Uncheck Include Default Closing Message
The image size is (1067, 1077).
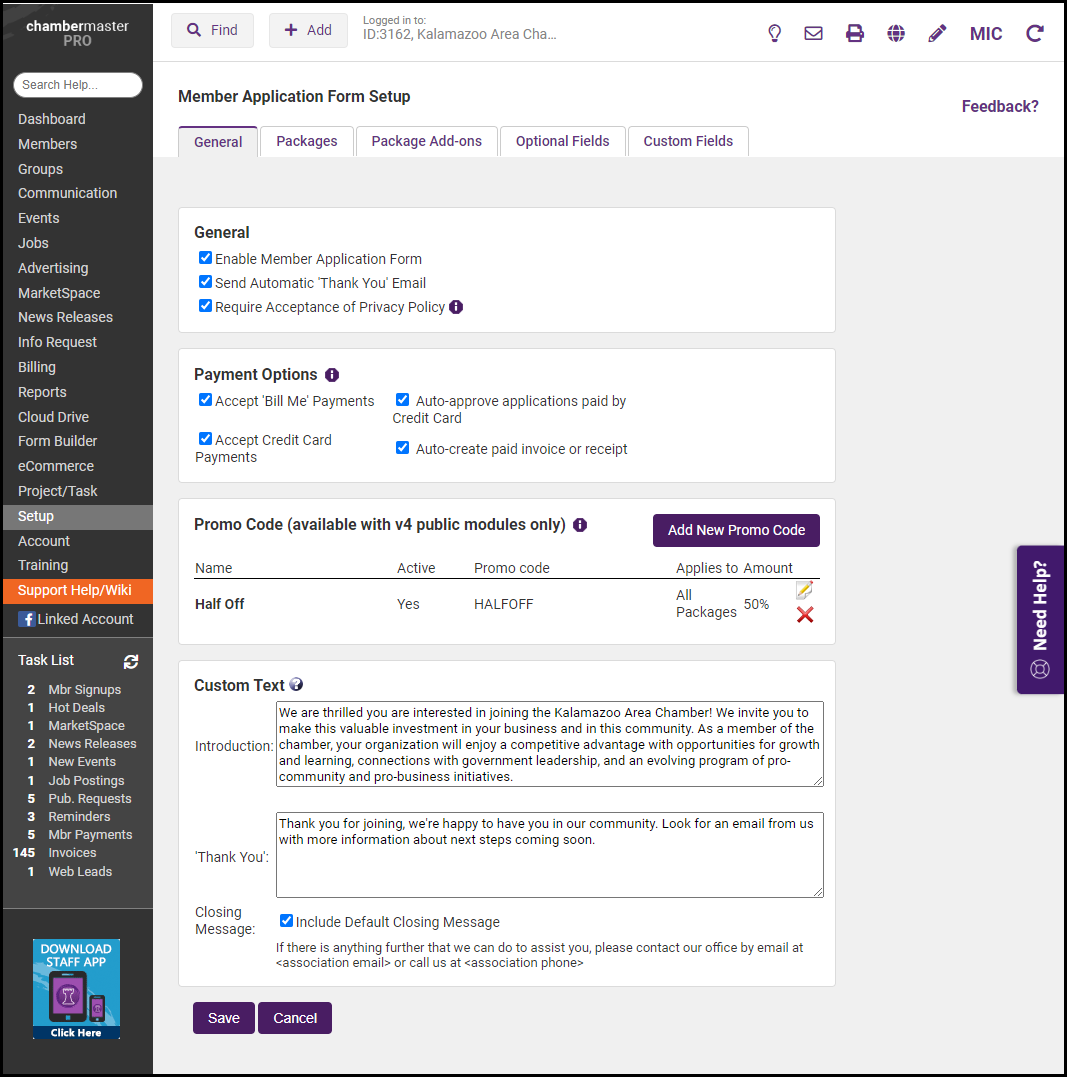[286, 921]
